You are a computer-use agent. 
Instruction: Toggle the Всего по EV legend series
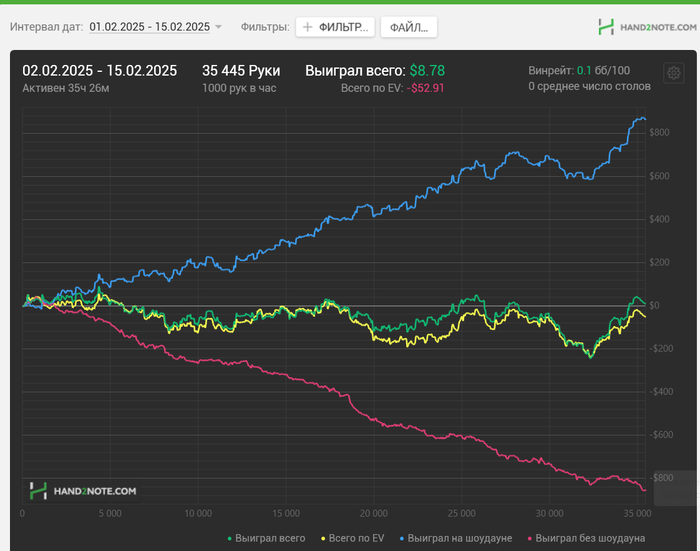tap(352, 538)
